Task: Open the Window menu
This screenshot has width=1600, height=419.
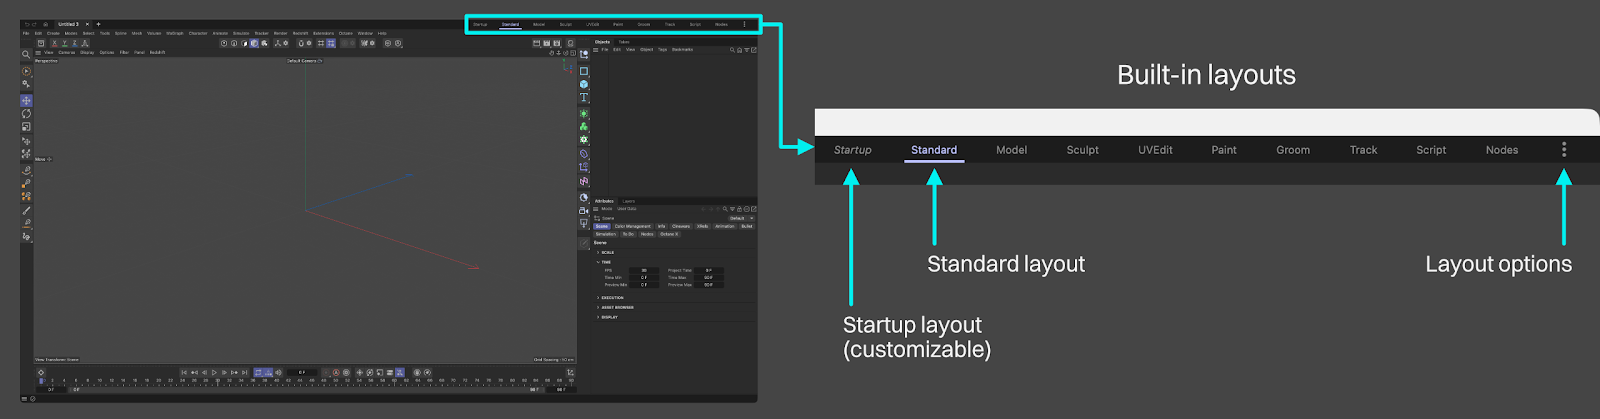Action: pos(365,33)
